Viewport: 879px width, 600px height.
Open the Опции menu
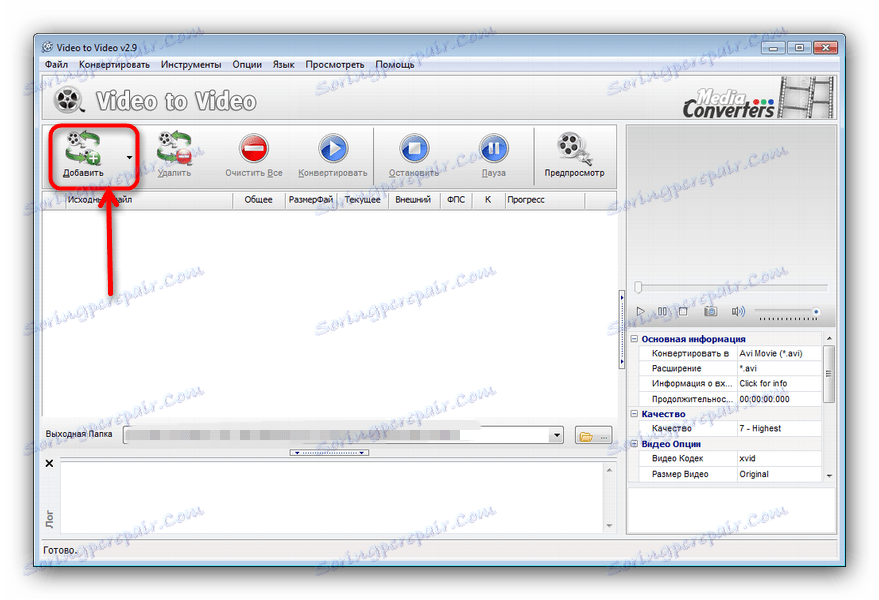pyautogui.click(x=247, y=64)
